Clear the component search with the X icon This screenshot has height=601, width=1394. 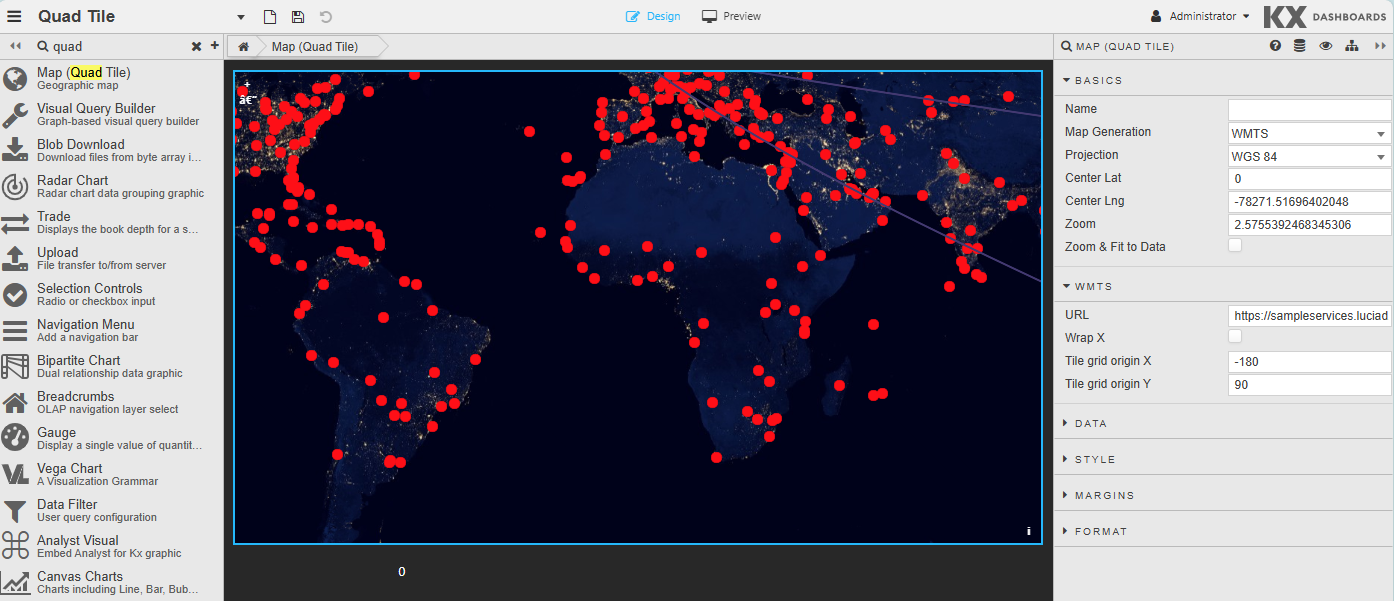pos(196,46)
